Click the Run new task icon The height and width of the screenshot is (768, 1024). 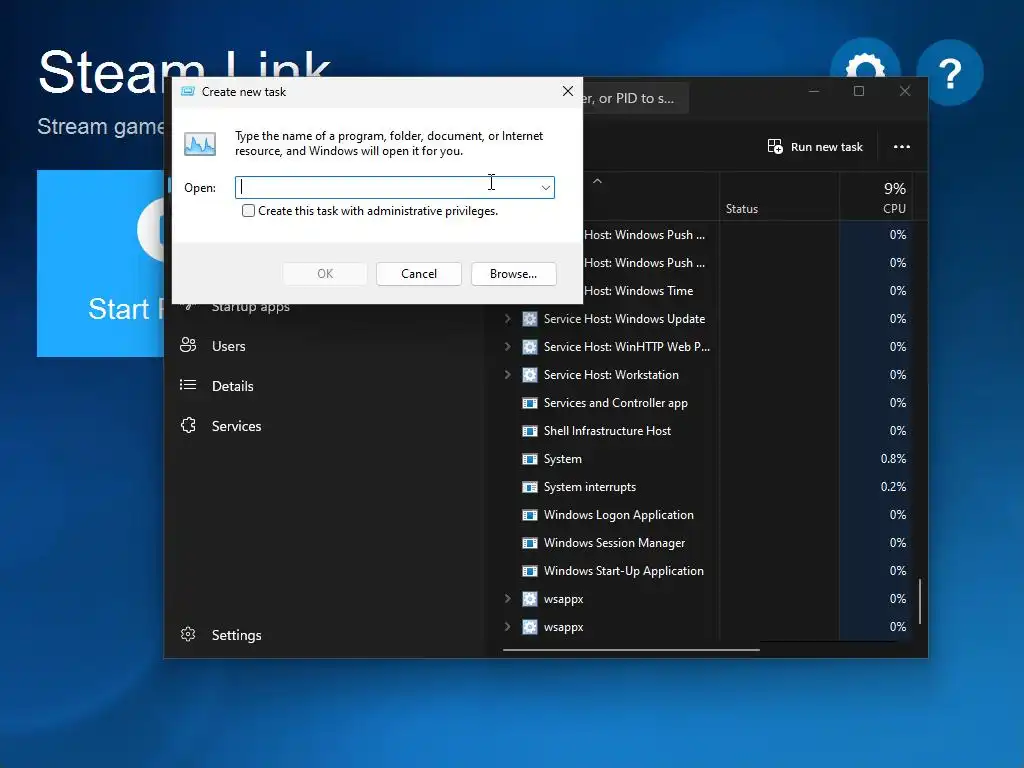point(775,147)
